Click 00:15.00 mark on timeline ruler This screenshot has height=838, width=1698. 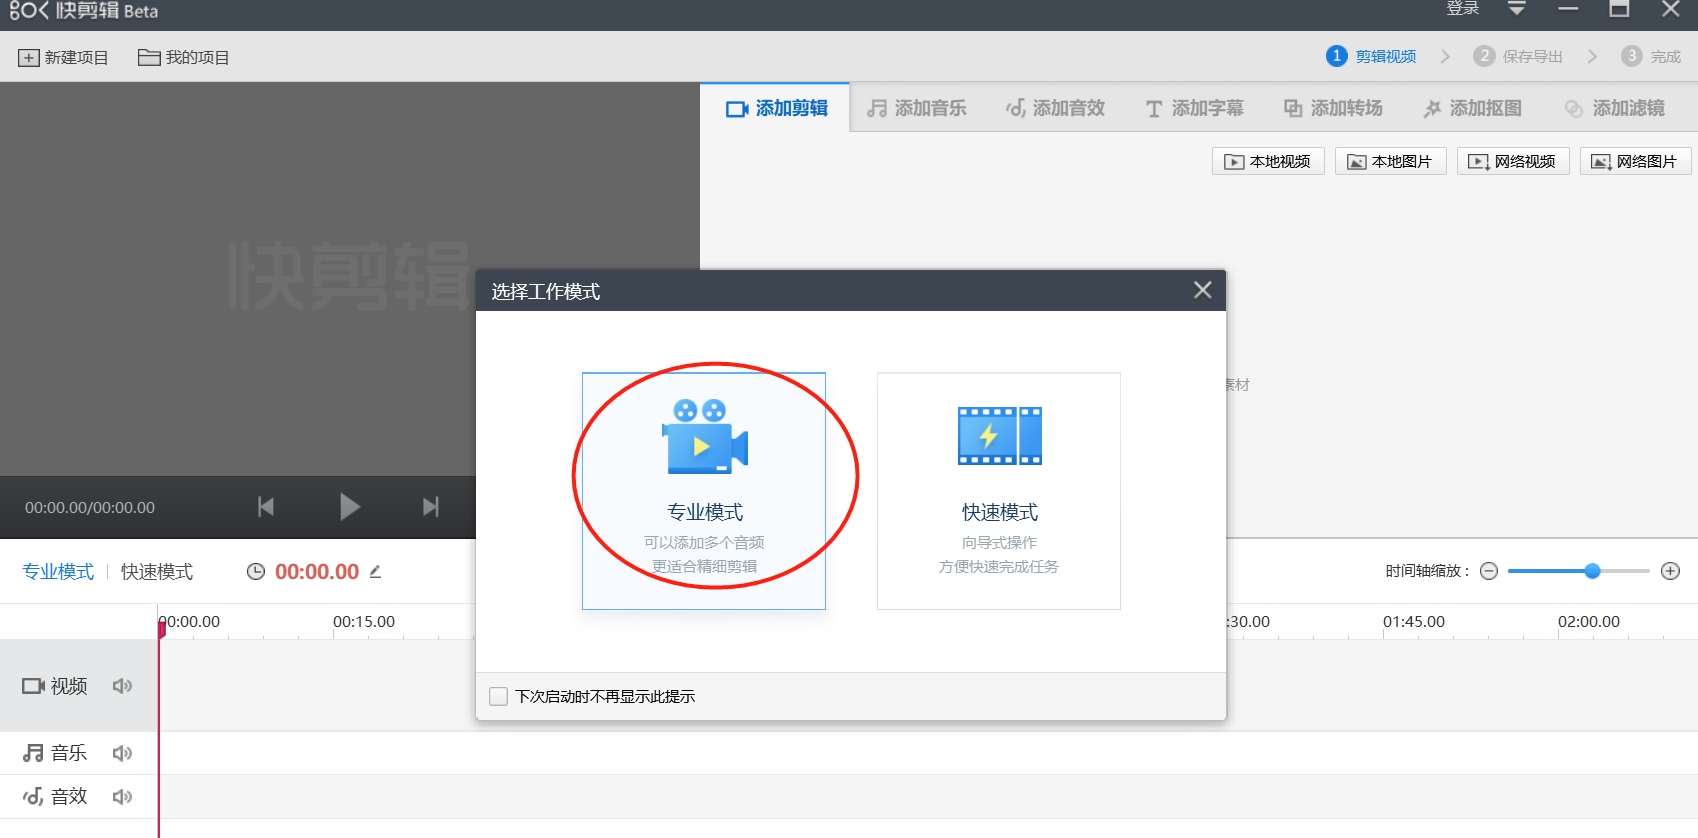364,621
